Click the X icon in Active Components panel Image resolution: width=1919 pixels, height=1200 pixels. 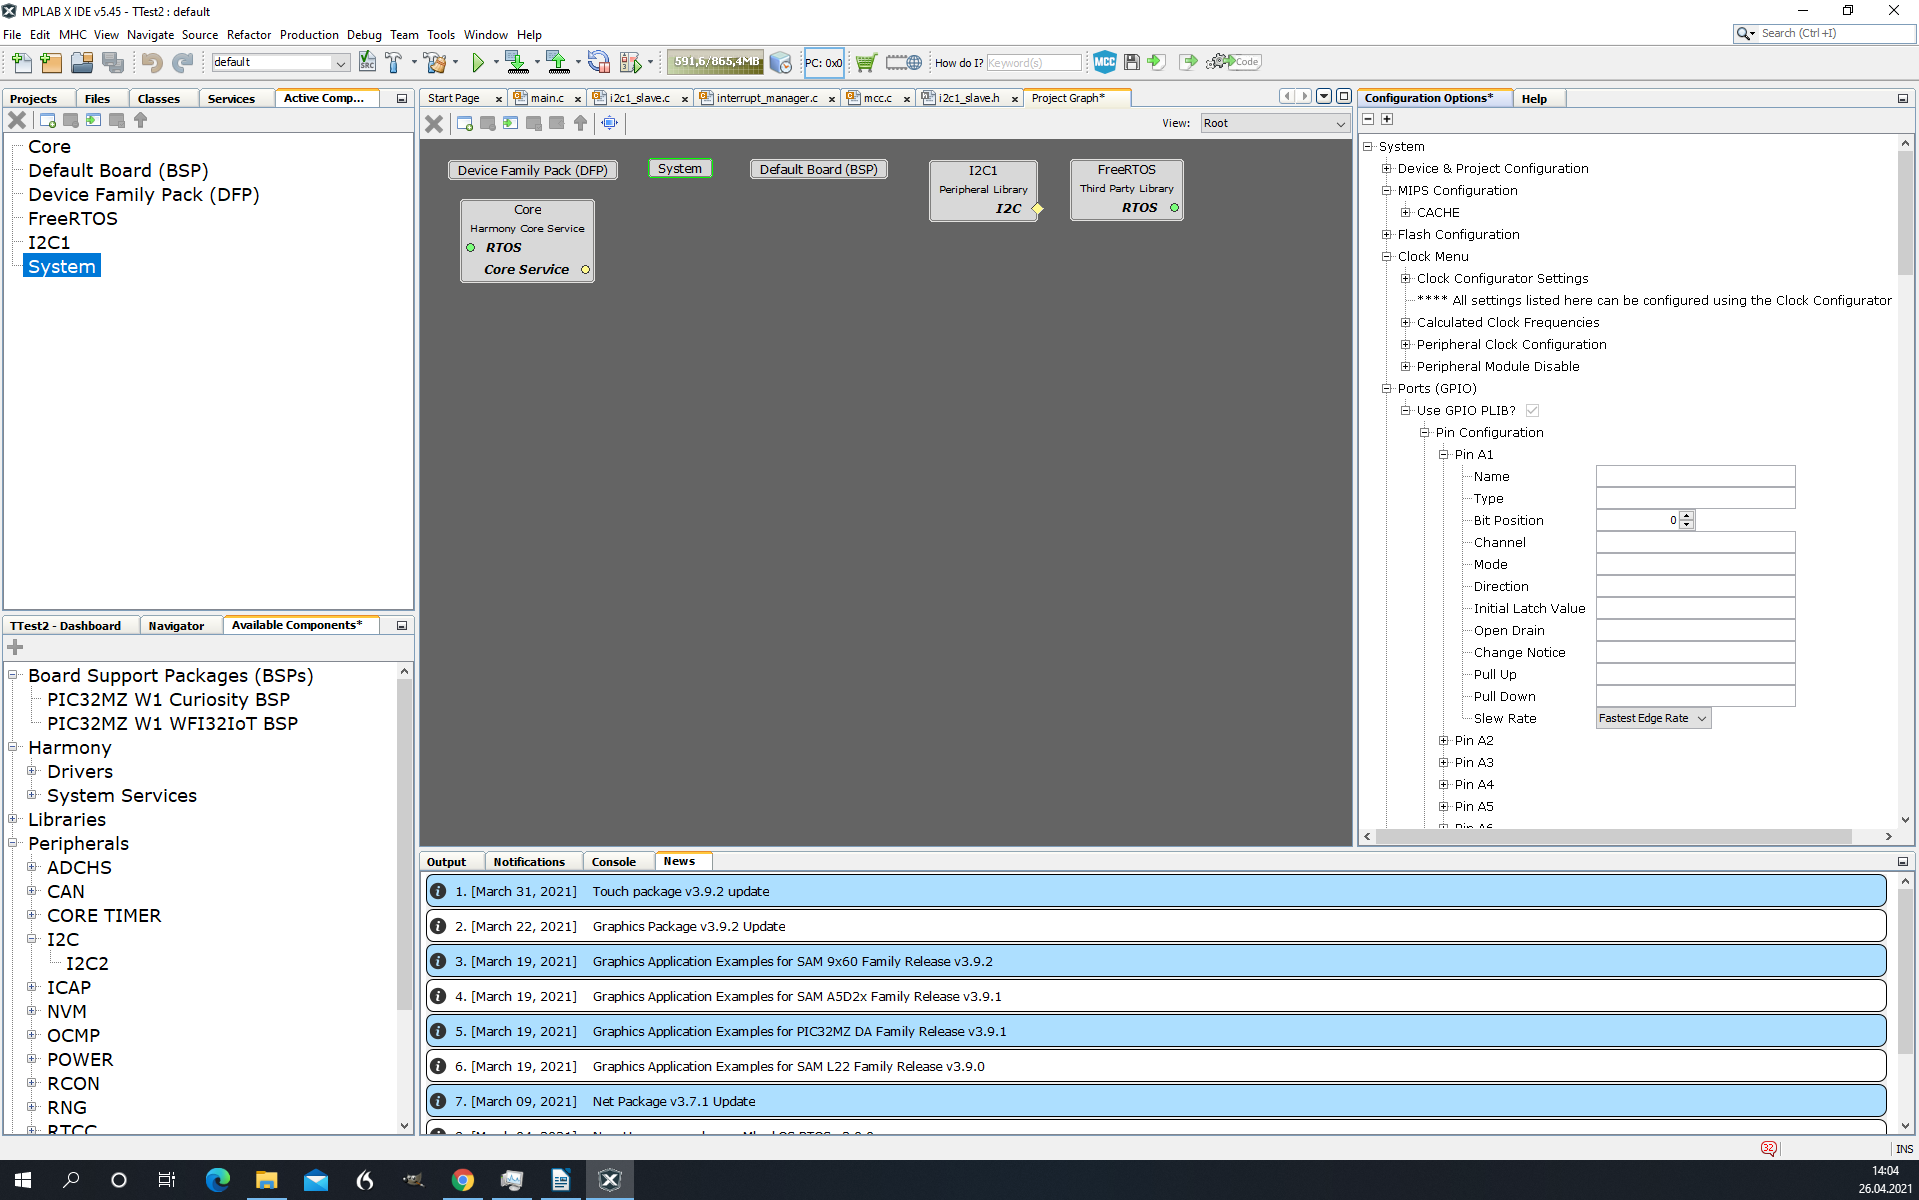(x=17, y=120)
